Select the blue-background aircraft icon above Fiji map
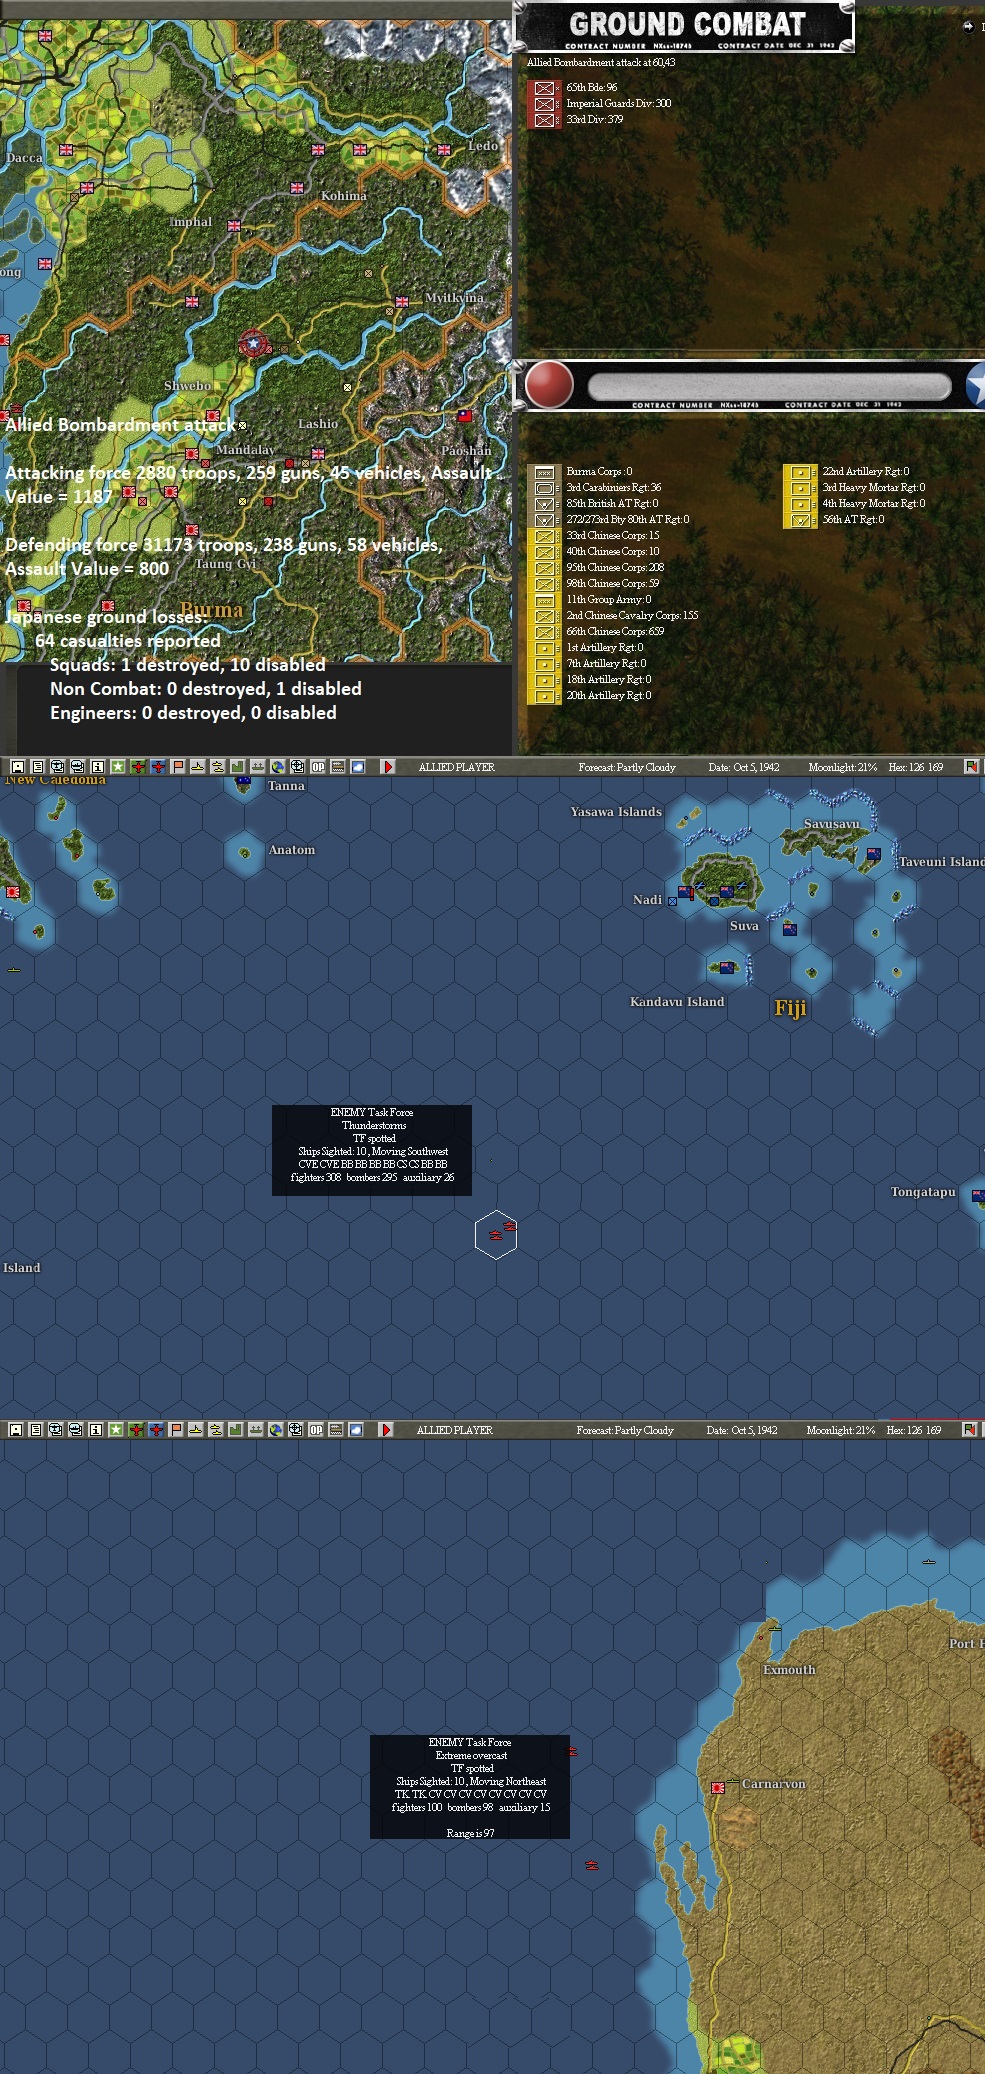This screenshot has width=985, height=2074. click(158, 767)
